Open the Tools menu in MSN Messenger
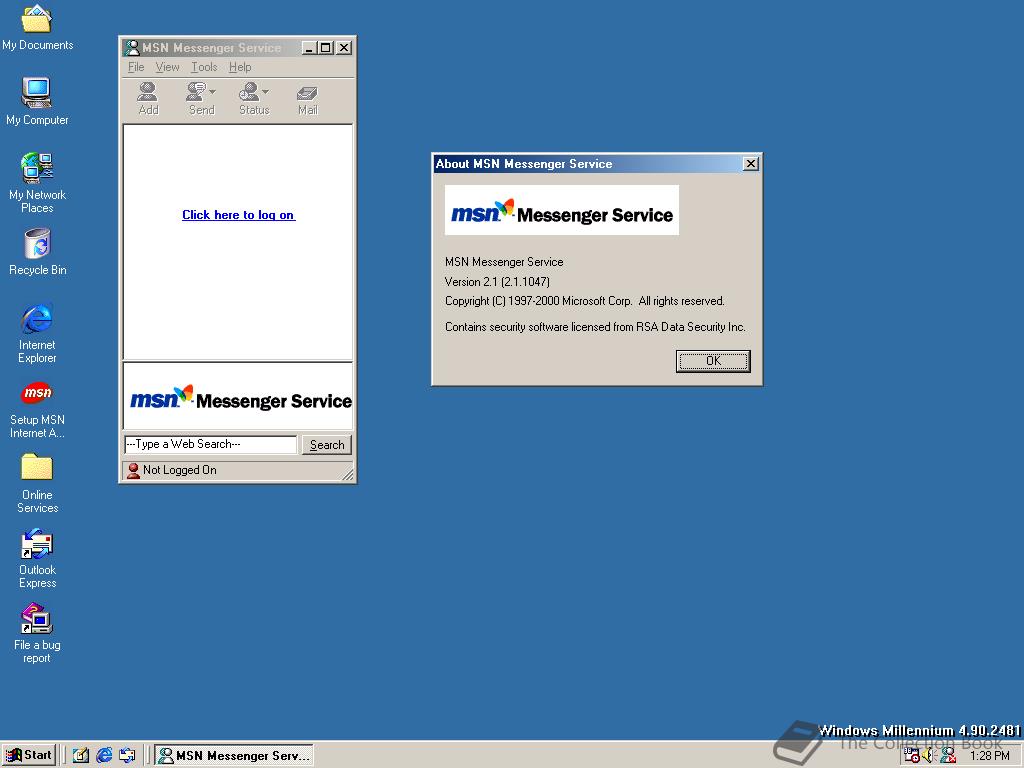The width and height of the screenshot is (1024, 768). tap(204, 67)
